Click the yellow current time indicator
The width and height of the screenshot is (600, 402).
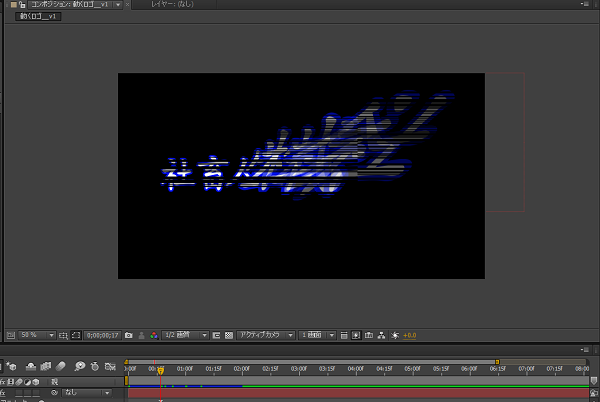[160, 370]
